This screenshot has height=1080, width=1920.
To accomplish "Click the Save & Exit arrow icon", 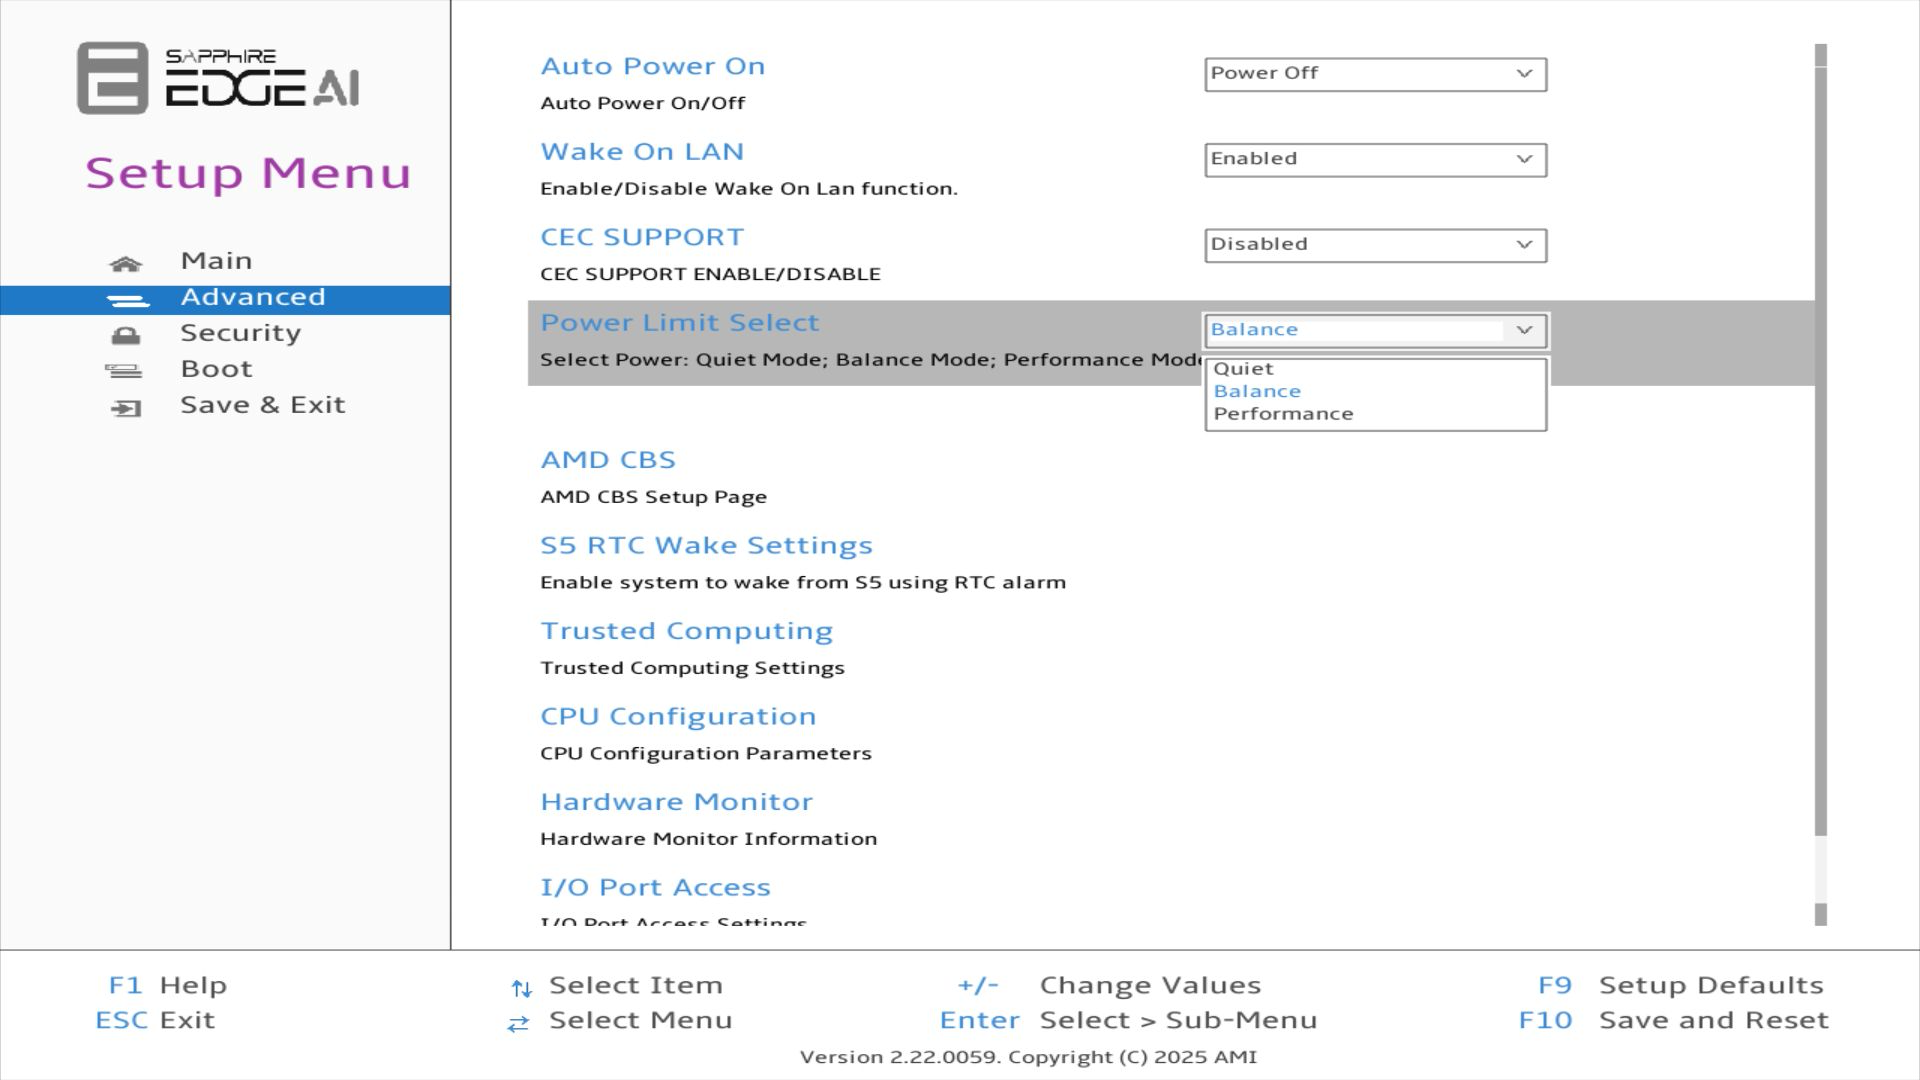I will coord(125,408).
